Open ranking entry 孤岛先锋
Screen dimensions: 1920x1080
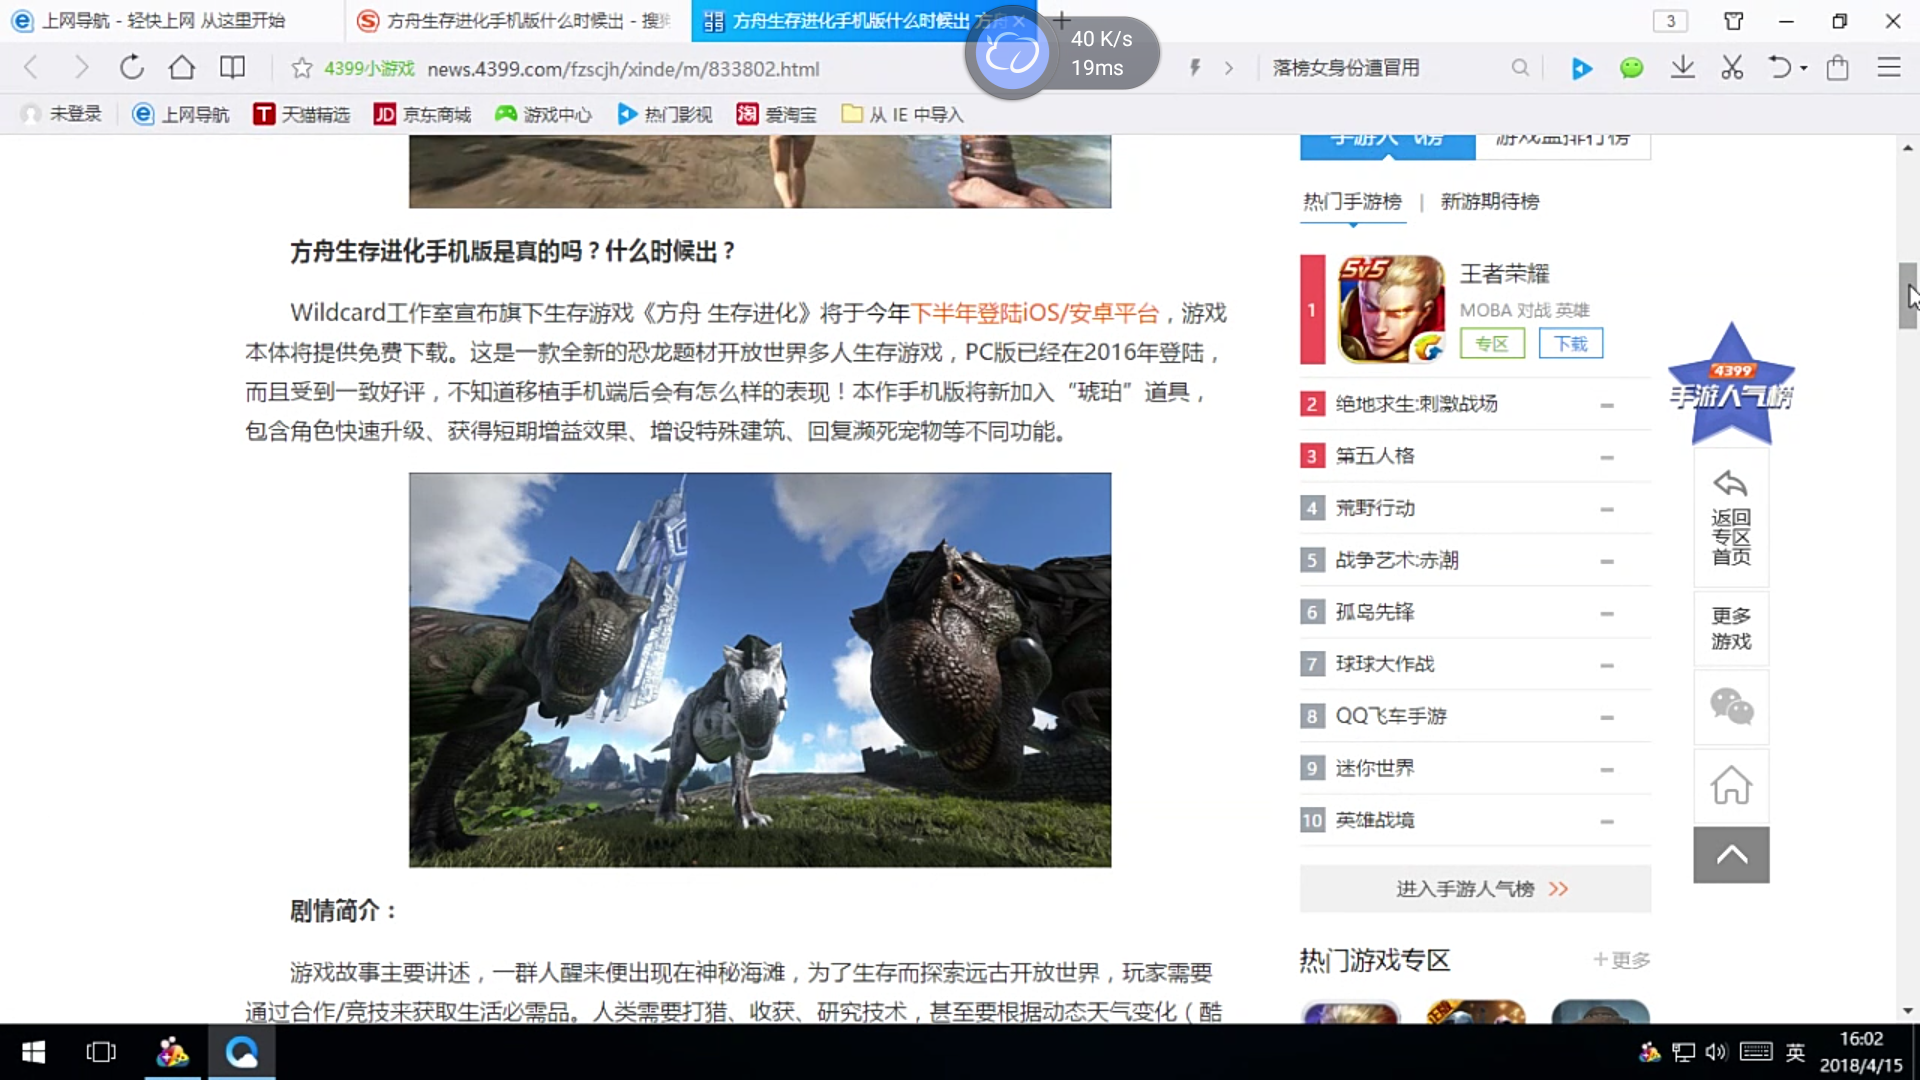click(x=1375, y=612)
